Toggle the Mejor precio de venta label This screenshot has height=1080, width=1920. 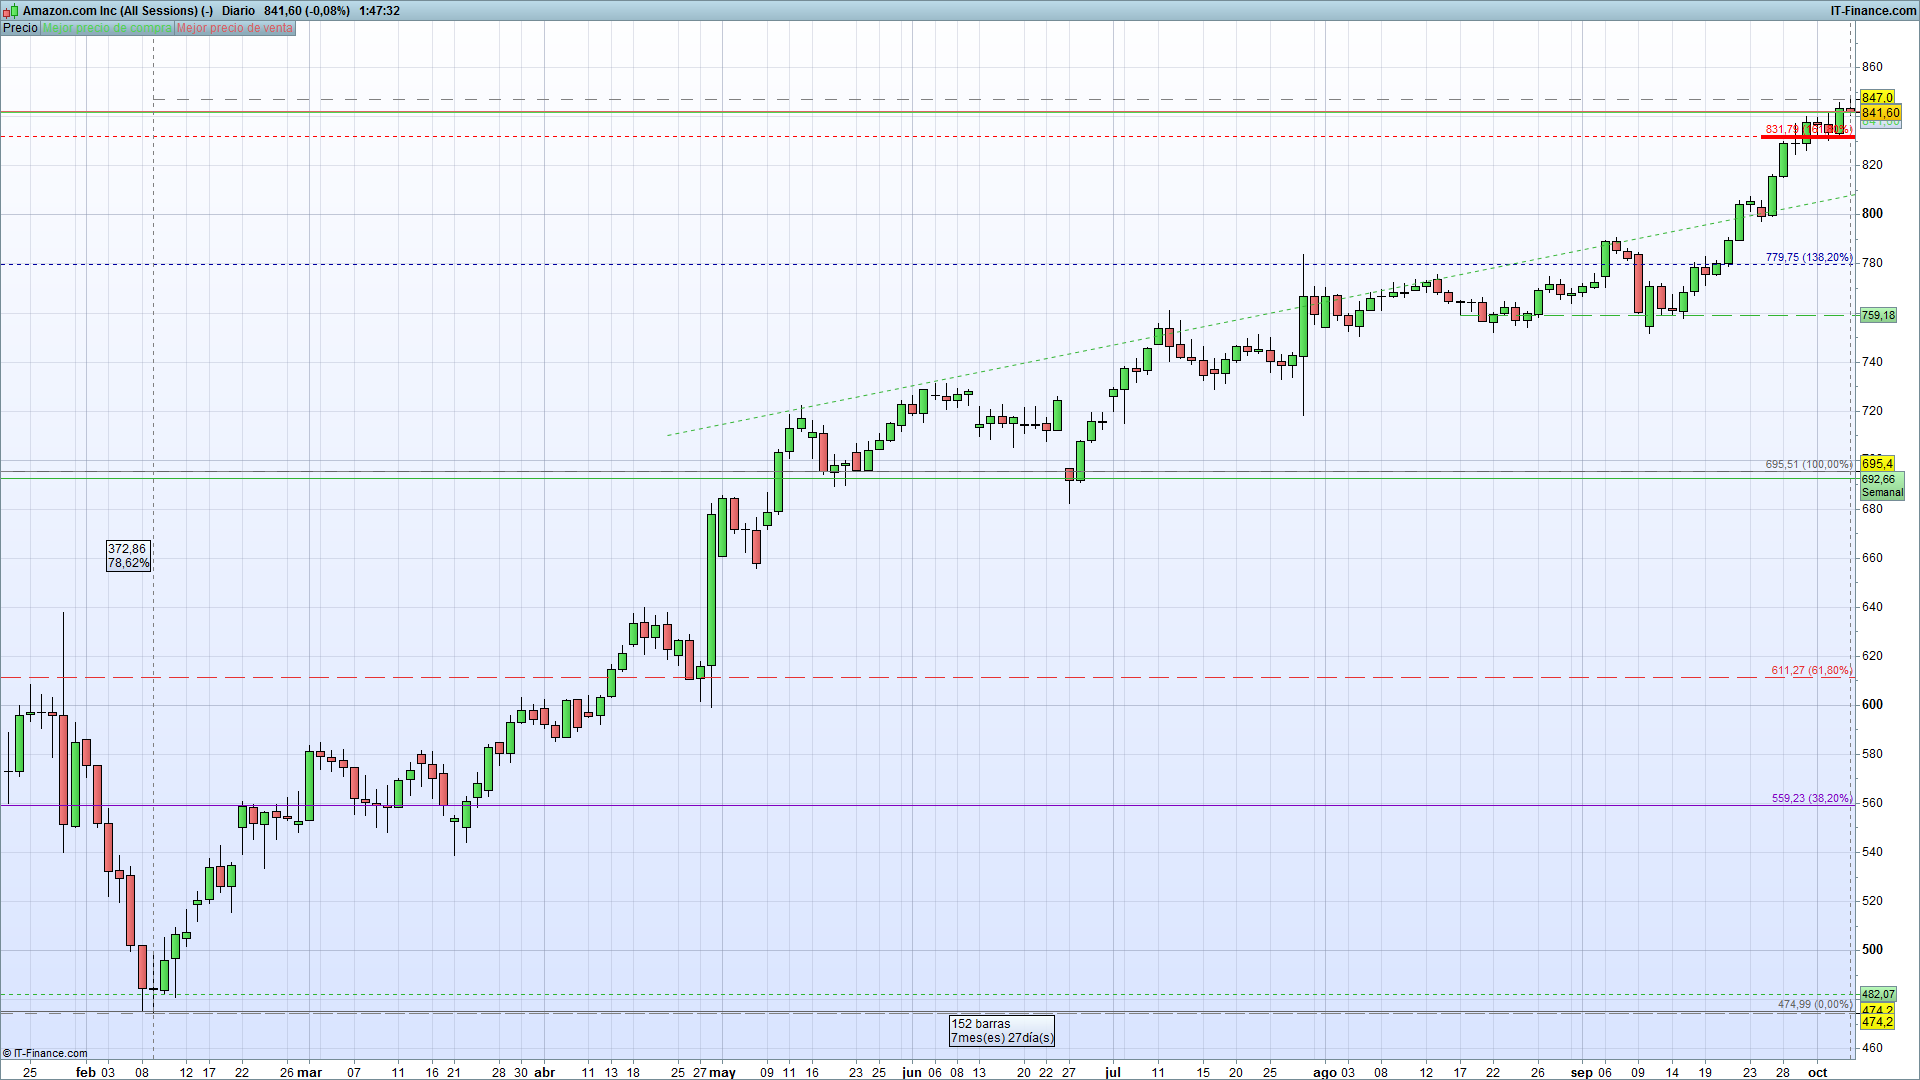[235, 28]
